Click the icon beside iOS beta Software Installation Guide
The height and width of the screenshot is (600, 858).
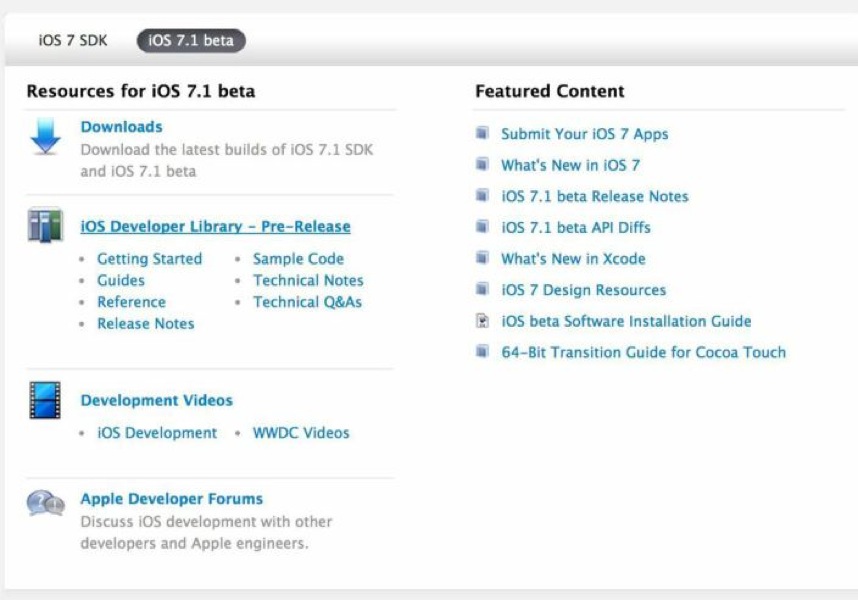[x=482, y=321]
